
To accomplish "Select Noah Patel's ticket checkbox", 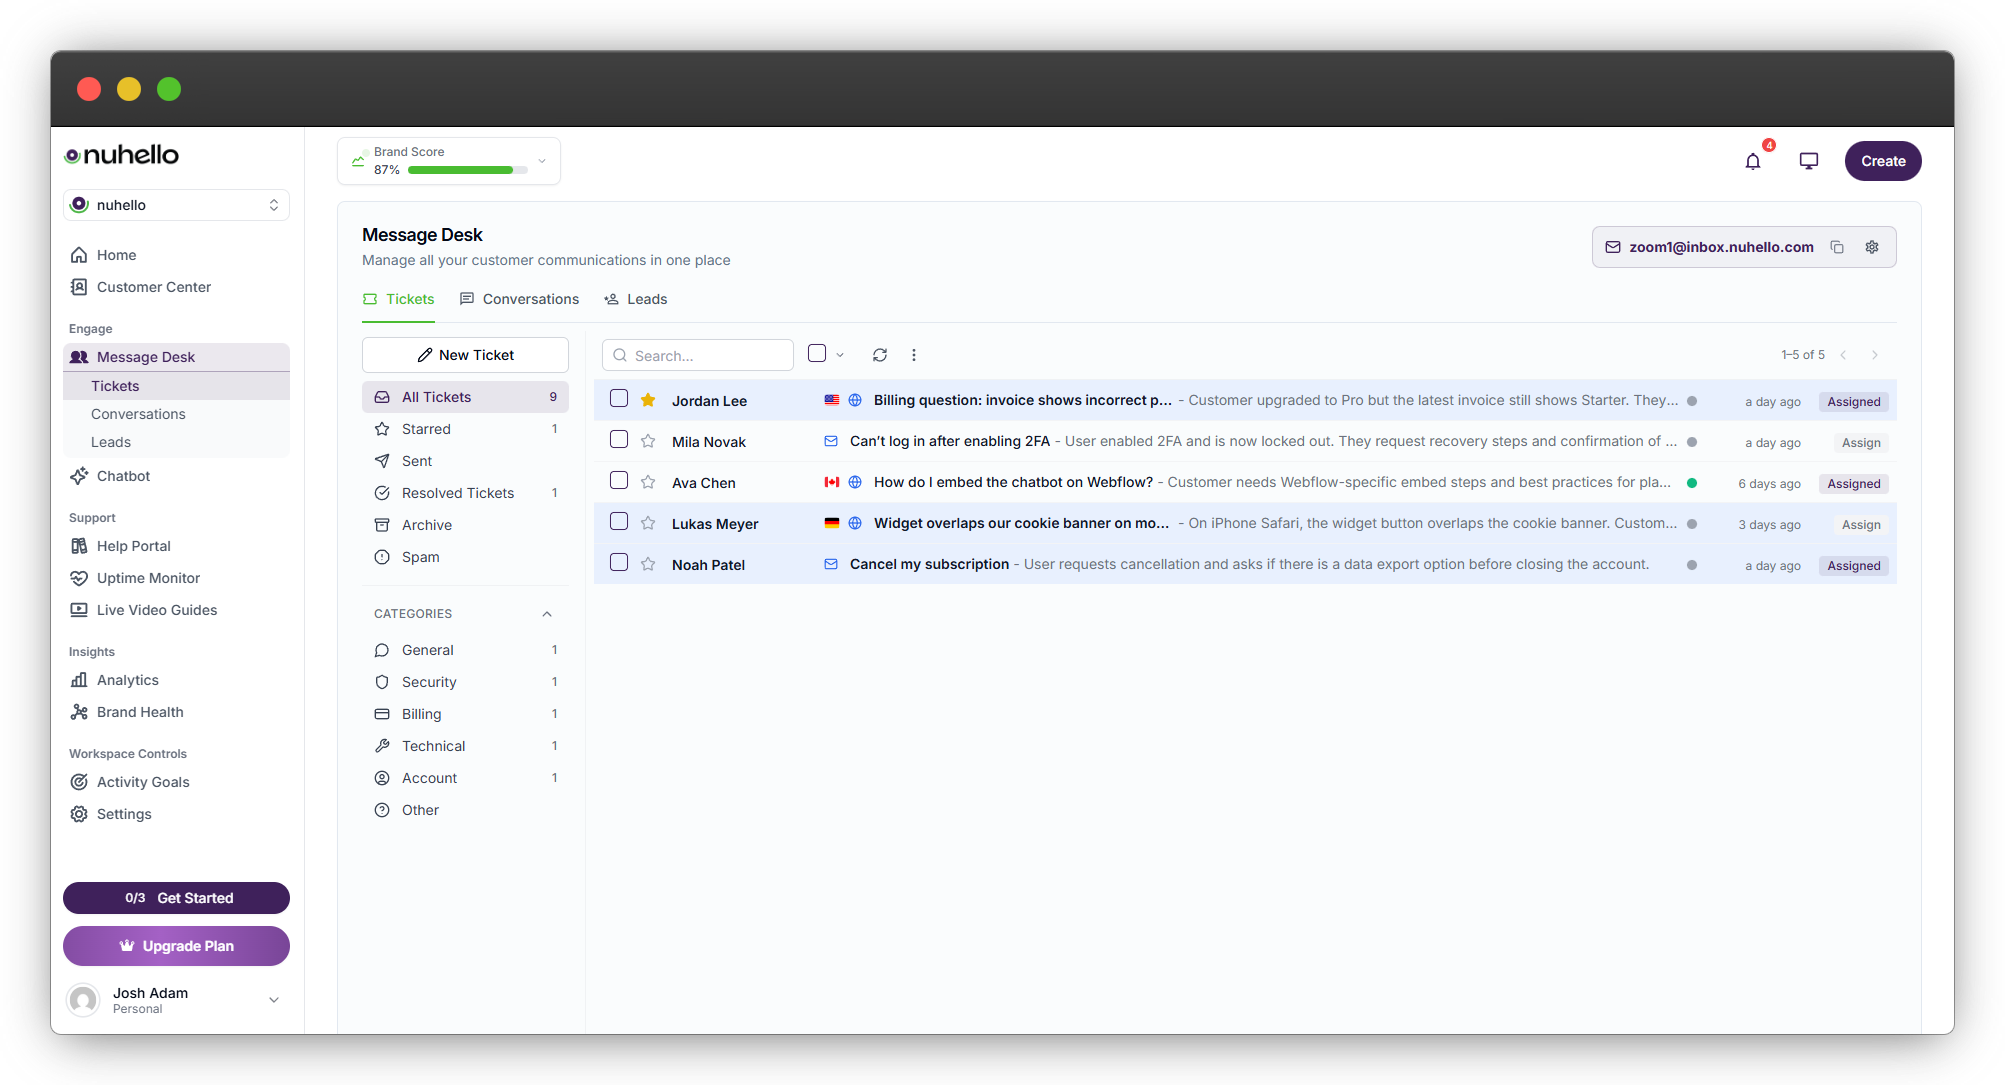I will (619, 563).
